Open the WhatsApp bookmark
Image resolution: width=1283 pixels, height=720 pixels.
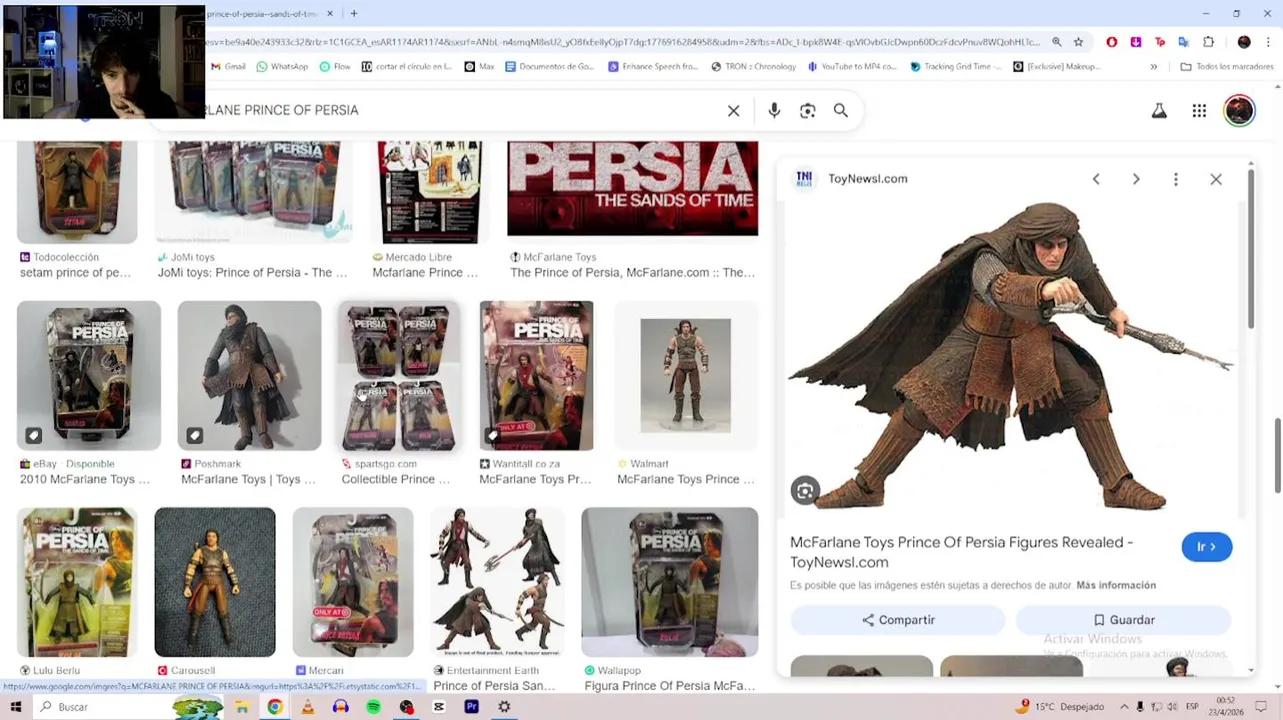[x=282, y=67]
